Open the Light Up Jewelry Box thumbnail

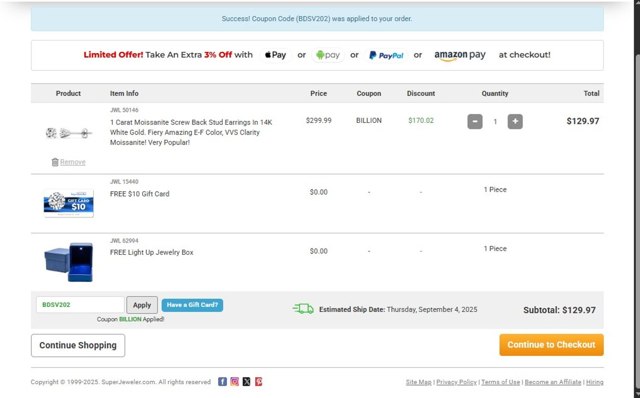(69, 262)
